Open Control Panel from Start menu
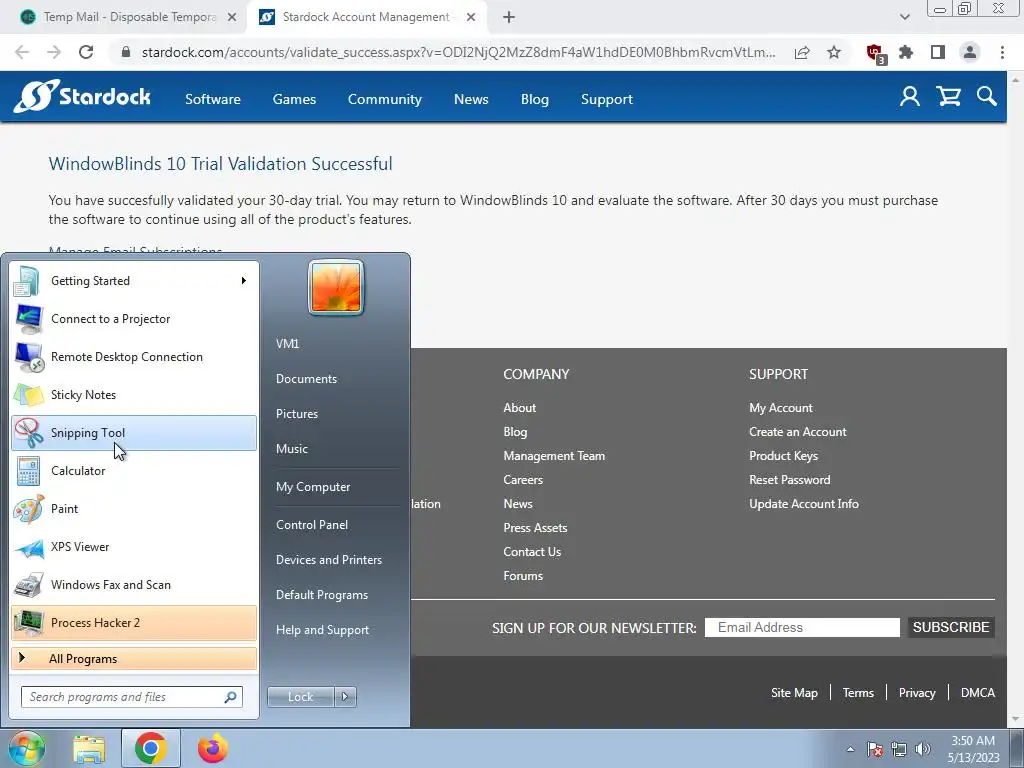Screen dimensions: 1024x768 312,525
